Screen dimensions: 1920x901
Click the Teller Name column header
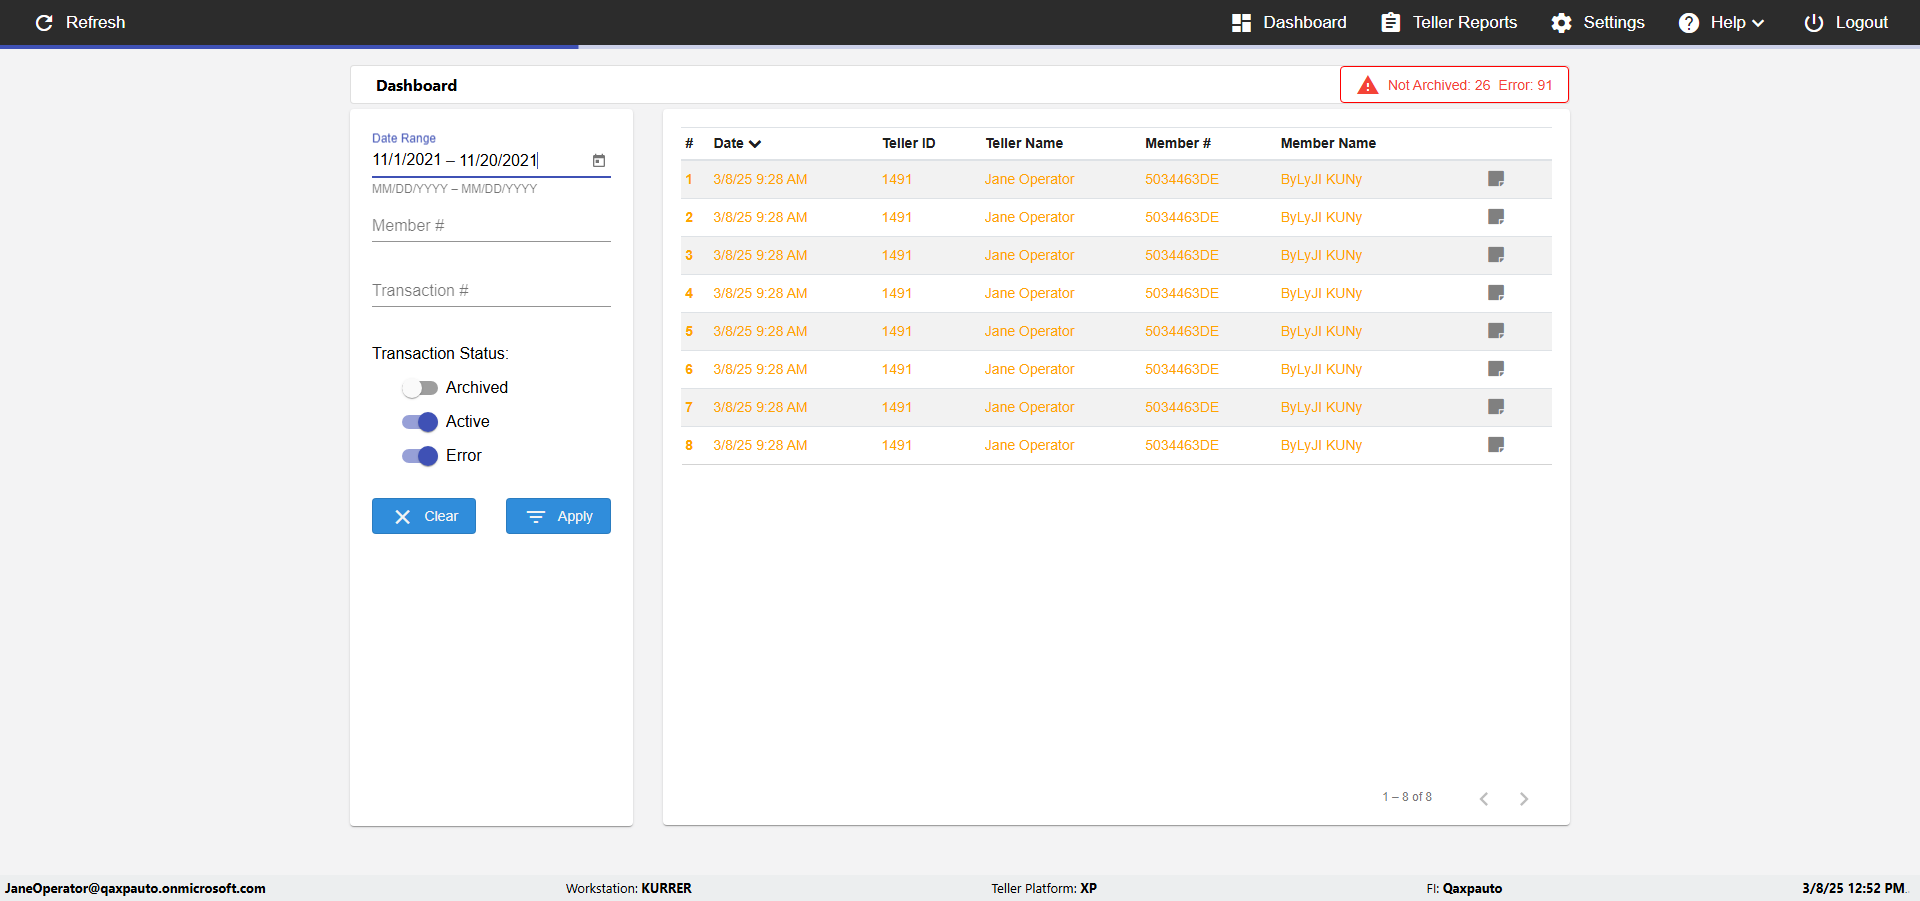[1024, 144]
